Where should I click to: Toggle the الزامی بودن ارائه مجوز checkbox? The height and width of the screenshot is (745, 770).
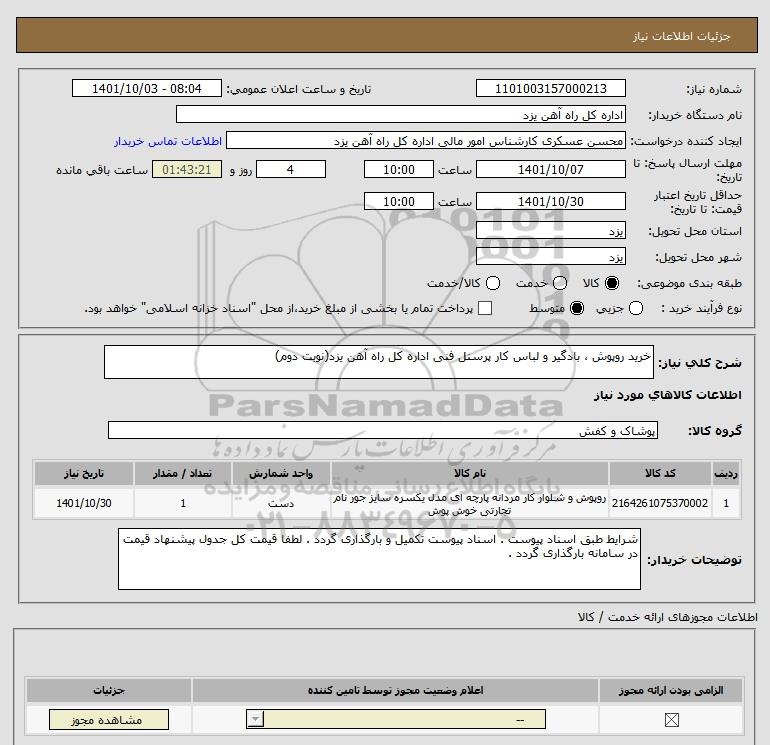(671, 720)
